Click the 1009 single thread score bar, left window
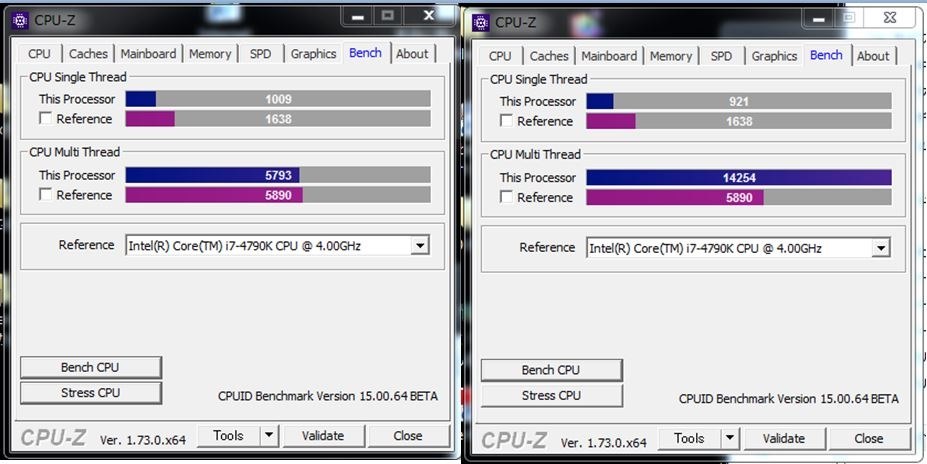Screen dimensions: 927x464 [x=278, y=99]
